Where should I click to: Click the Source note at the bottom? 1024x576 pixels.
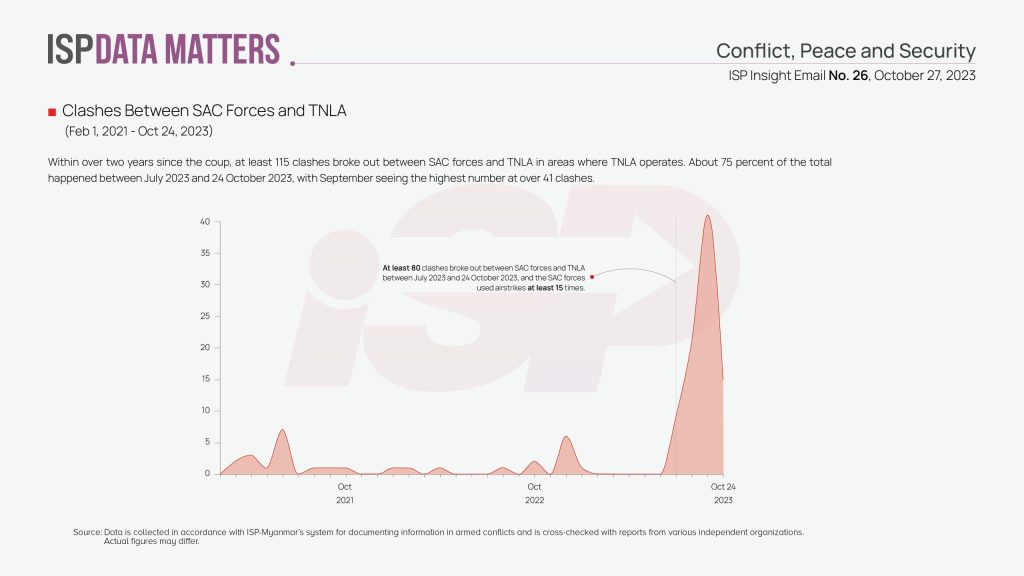(438, 536)
